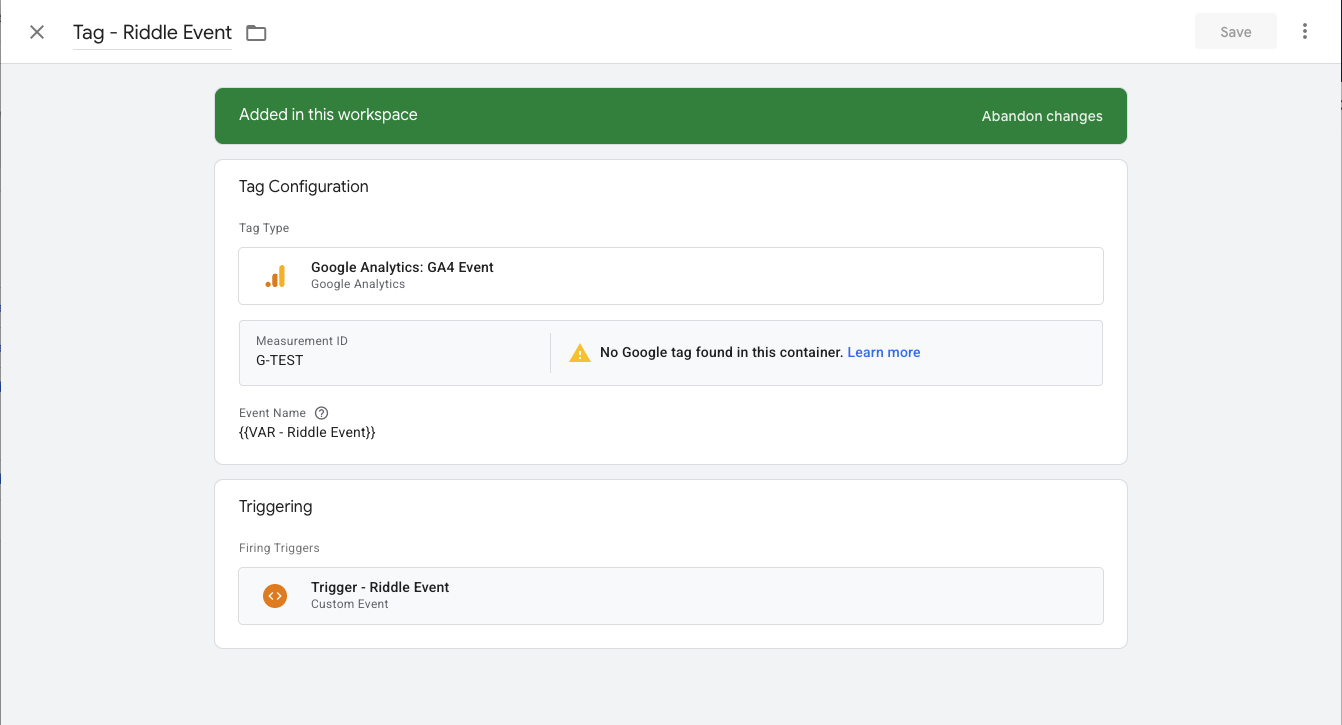Click the Save button
This screenshot has height=725, width=1342.
pos(1236,32)
